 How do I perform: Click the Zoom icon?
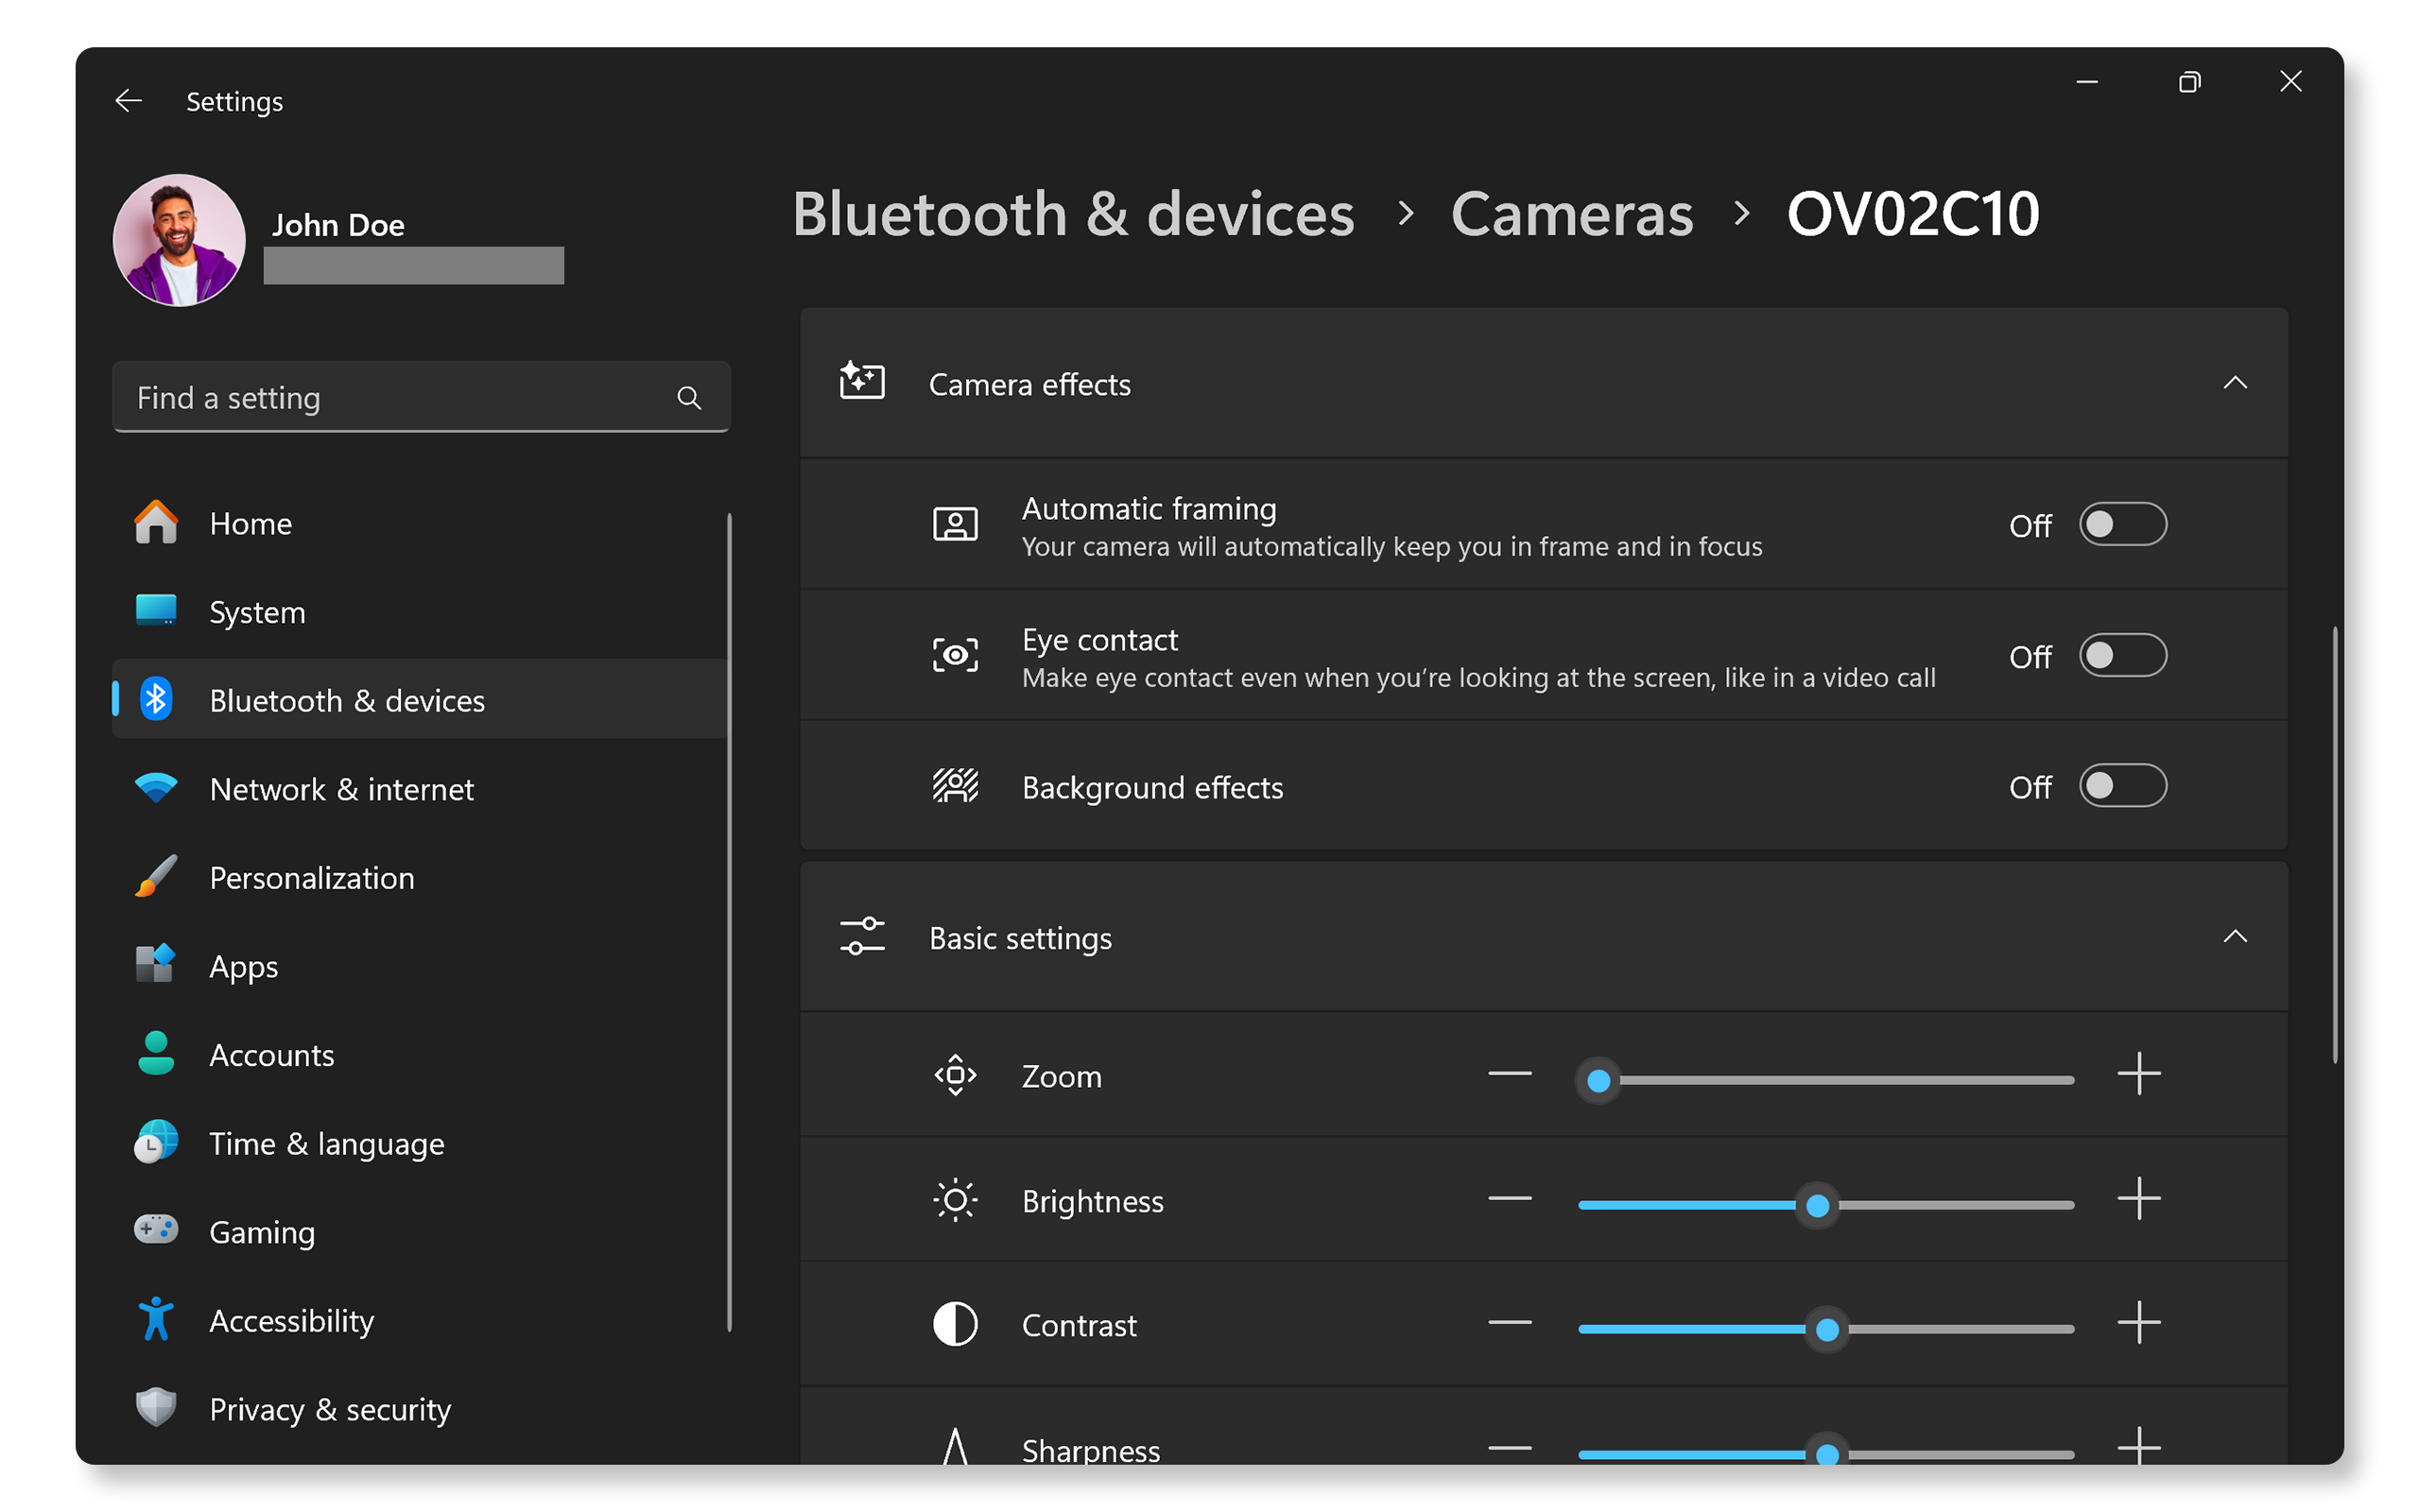pos(955,1076)
